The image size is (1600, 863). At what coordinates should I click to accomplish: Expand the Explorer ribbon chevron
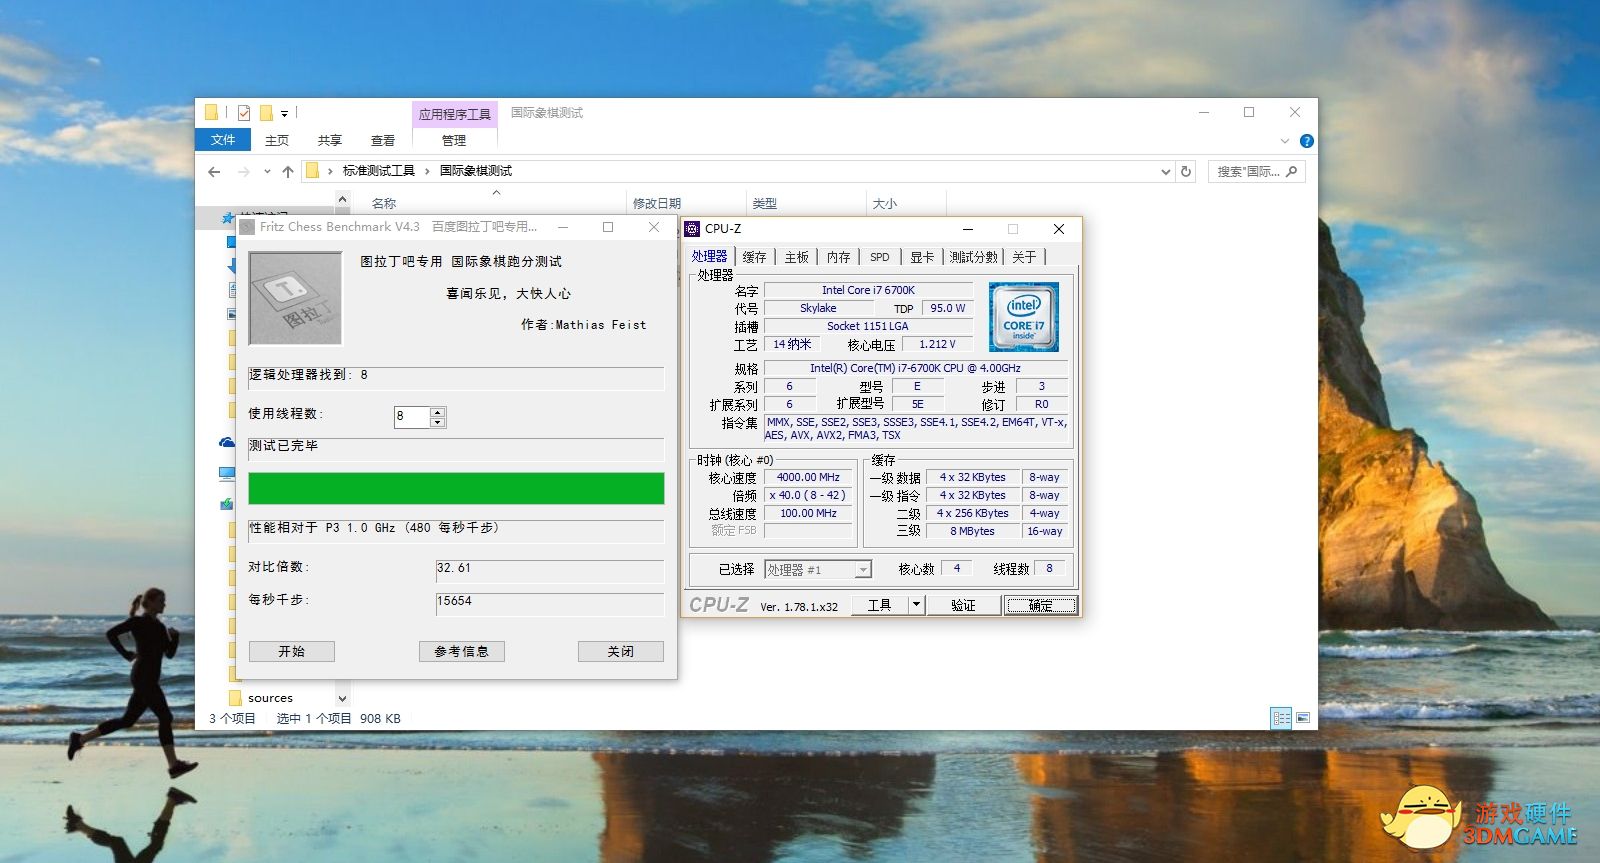tap(1285, 141)
